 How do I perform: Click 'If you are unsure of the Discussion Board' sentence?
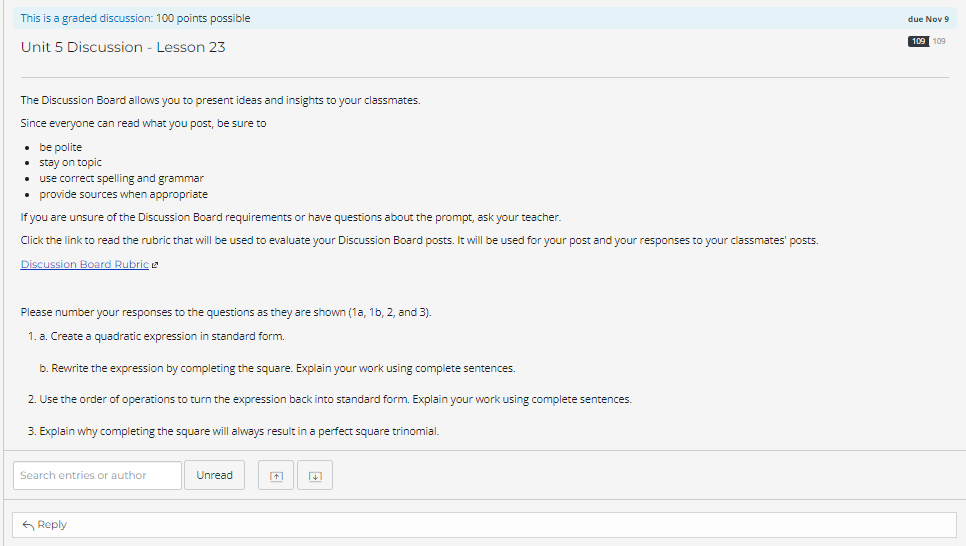click(x=291, y=218)
